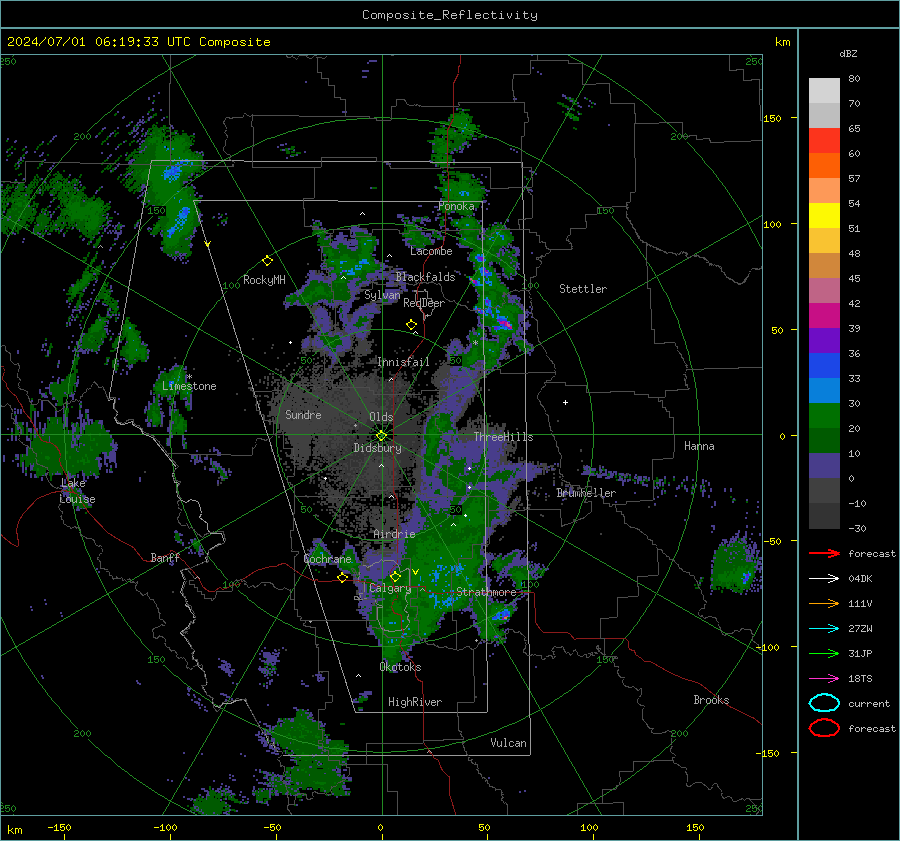Click the Cochrane town label
This screenshot has height=841, width=900.
pyautogui.click(x=327, y=559)
